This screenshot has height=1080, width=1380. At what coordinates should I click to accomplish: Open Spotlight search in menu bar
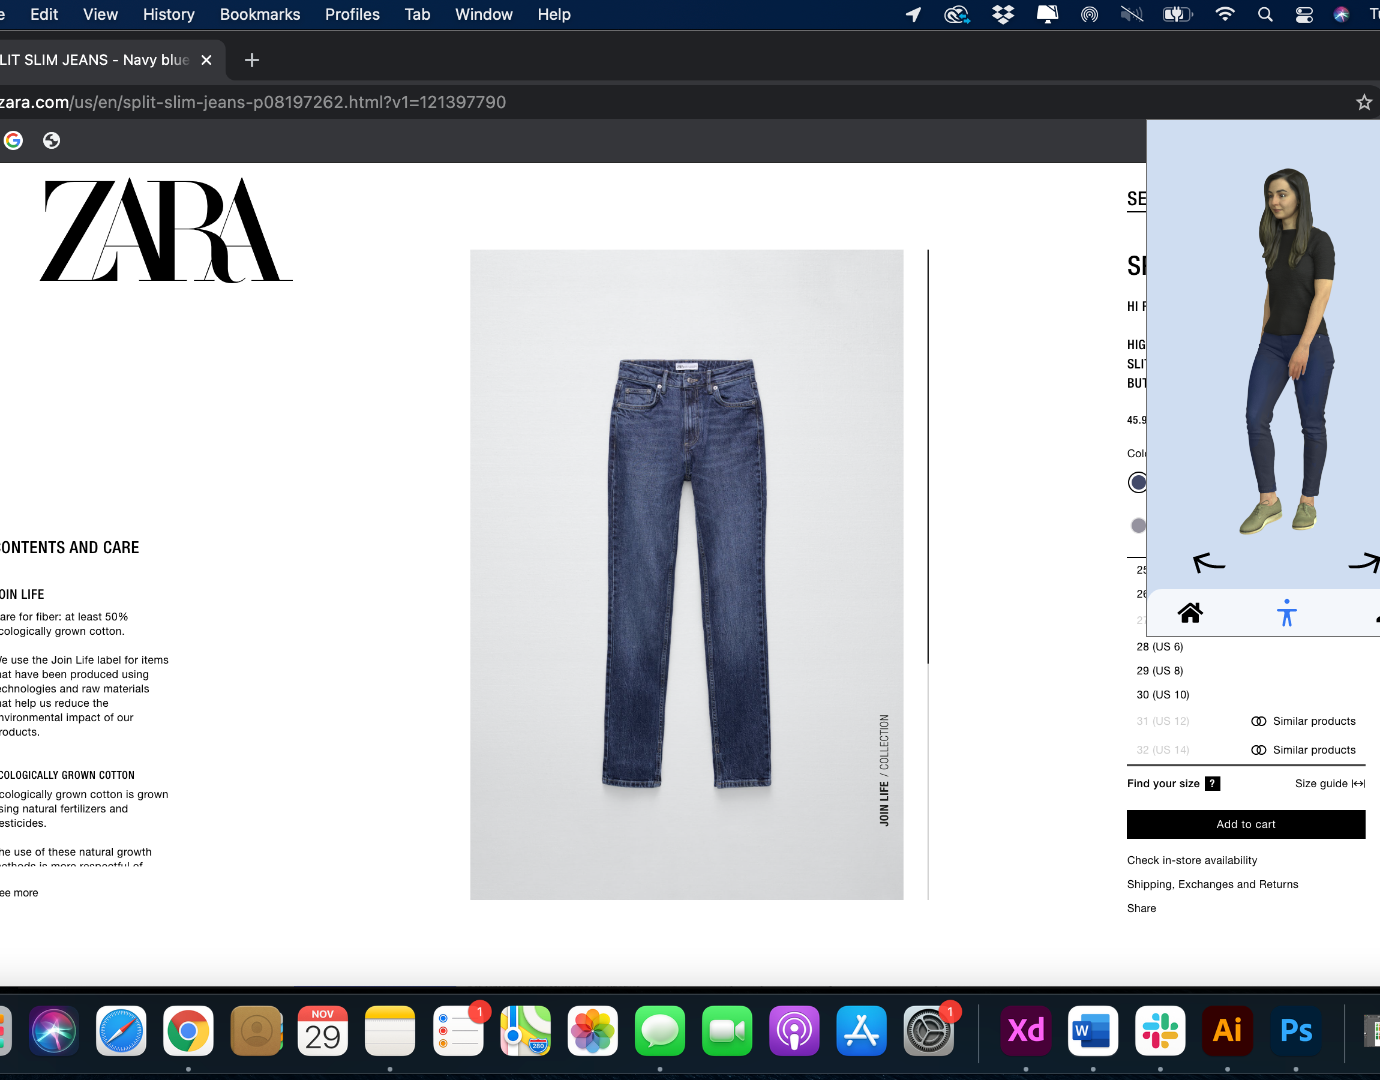pyautogui.click(x=1265, y=14)
